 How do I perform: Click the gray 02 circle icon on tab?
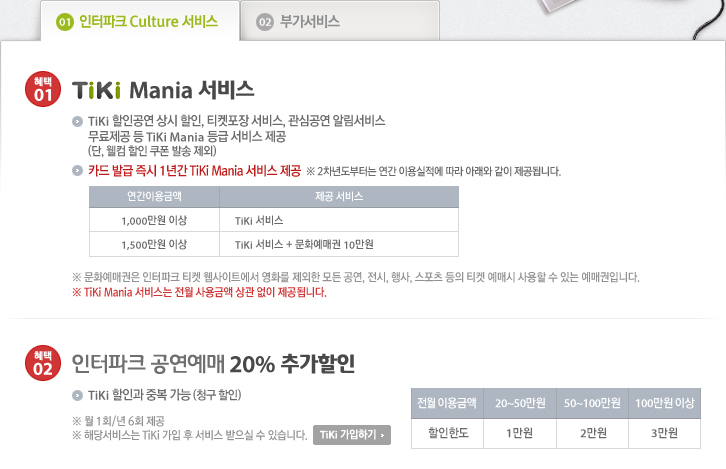click(265, 22)
